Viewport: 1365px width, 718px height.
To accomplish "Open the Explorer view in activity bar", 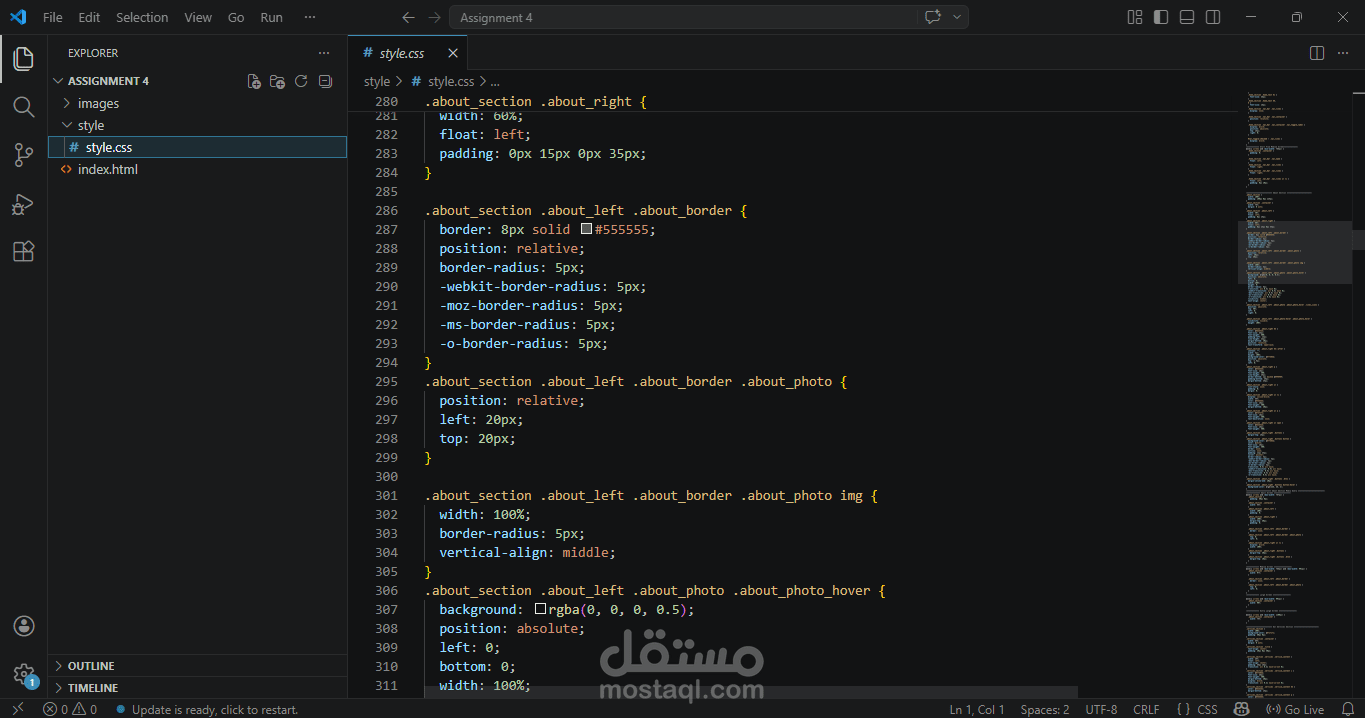I will (23, 59).
